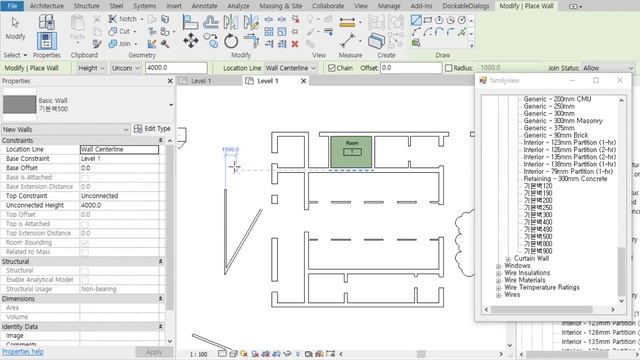
Task: Switch to the inactive Level 1 view tab
Action: [x=201, y=81]
